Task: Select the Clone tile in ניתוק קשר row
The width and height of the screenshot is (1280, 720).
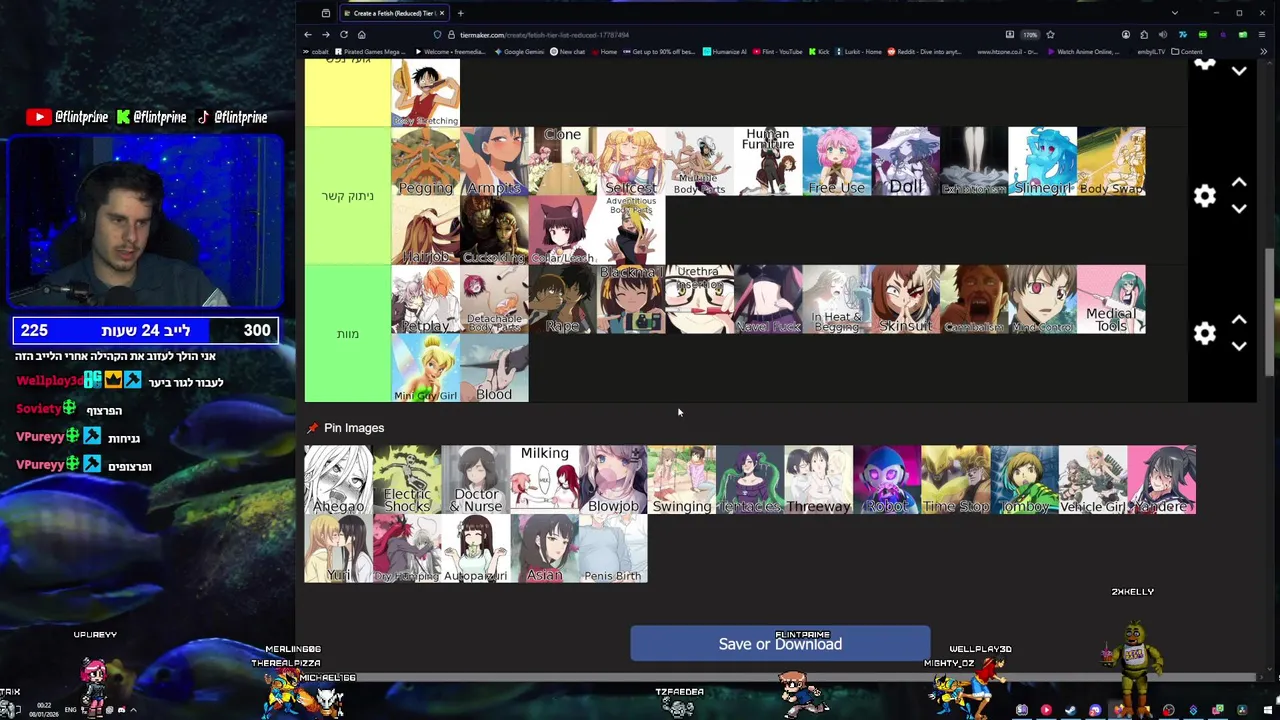Action: 563,161
